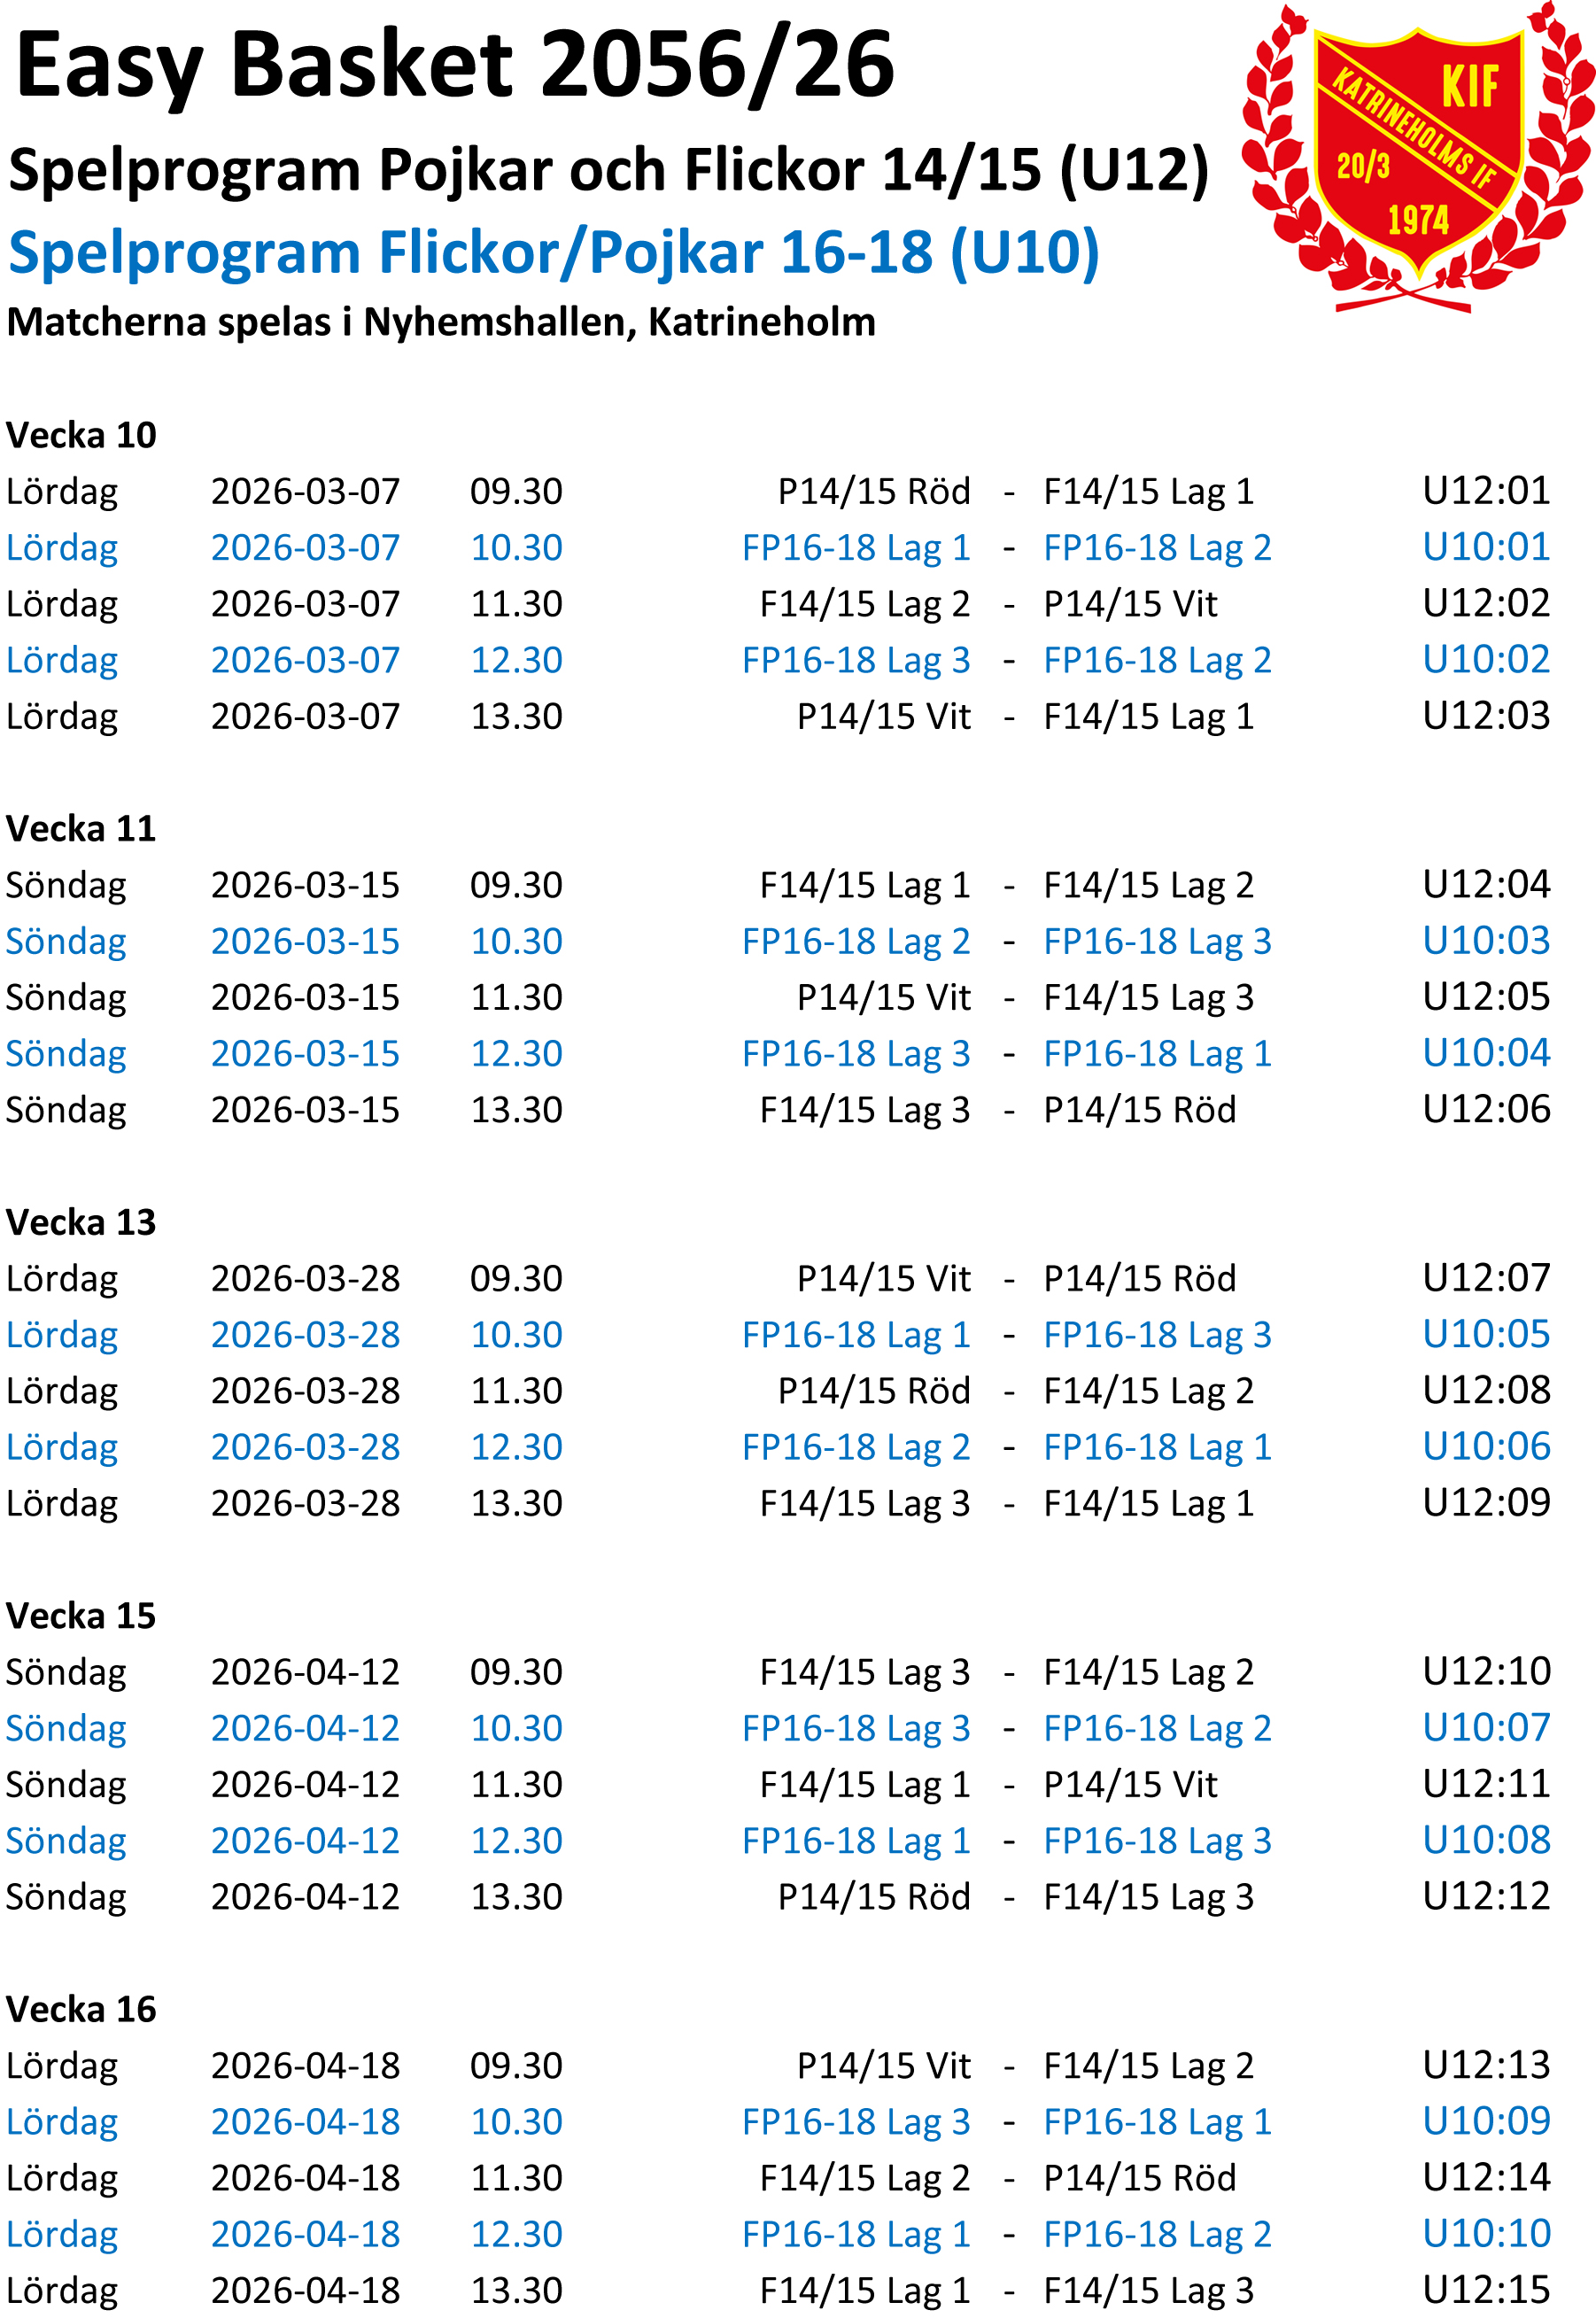
Task: Select blue match code U10:03
Action: tap(1486, 940)
